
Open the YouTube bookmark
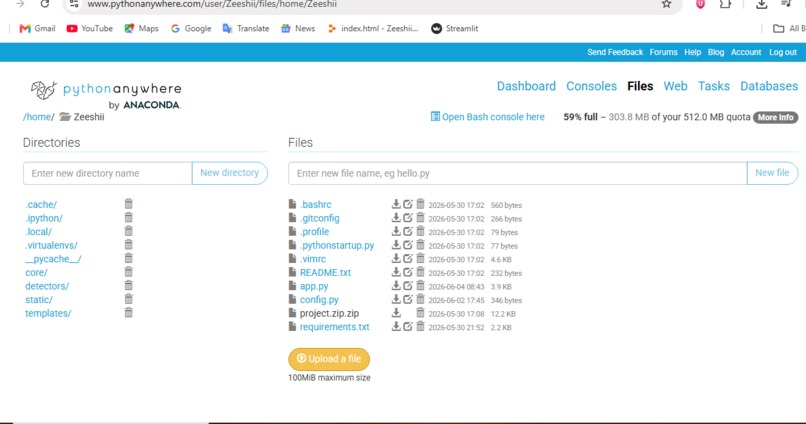(89, 28)
